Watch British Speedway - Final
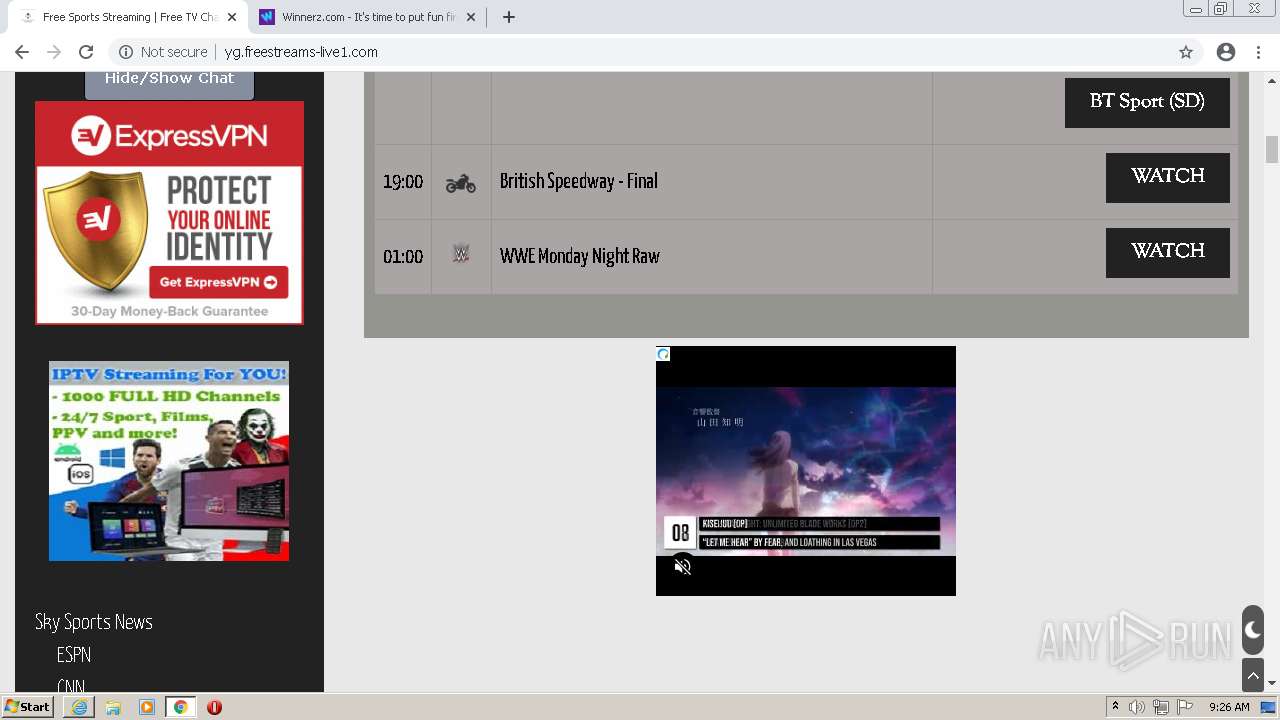Screen dimensions: 1280x720 (1167, 177)
